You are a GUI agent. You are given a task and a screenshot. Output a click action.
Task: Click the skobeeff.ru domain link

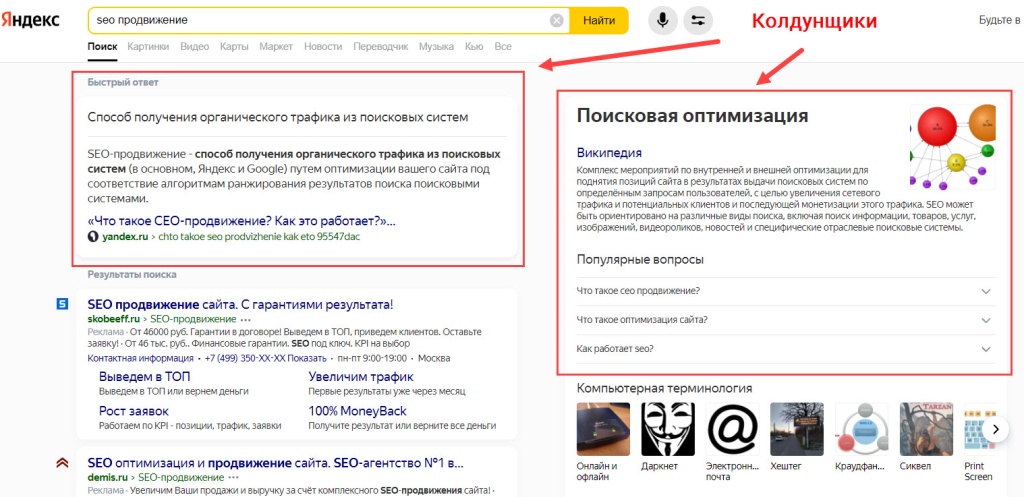click(114, 319)
